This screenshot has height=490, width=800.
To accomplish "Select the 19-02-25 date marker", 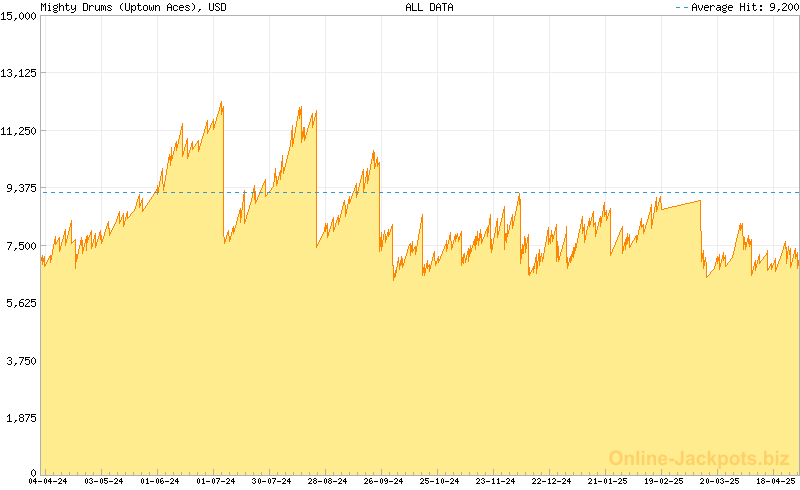I will [x=663, y=482].
